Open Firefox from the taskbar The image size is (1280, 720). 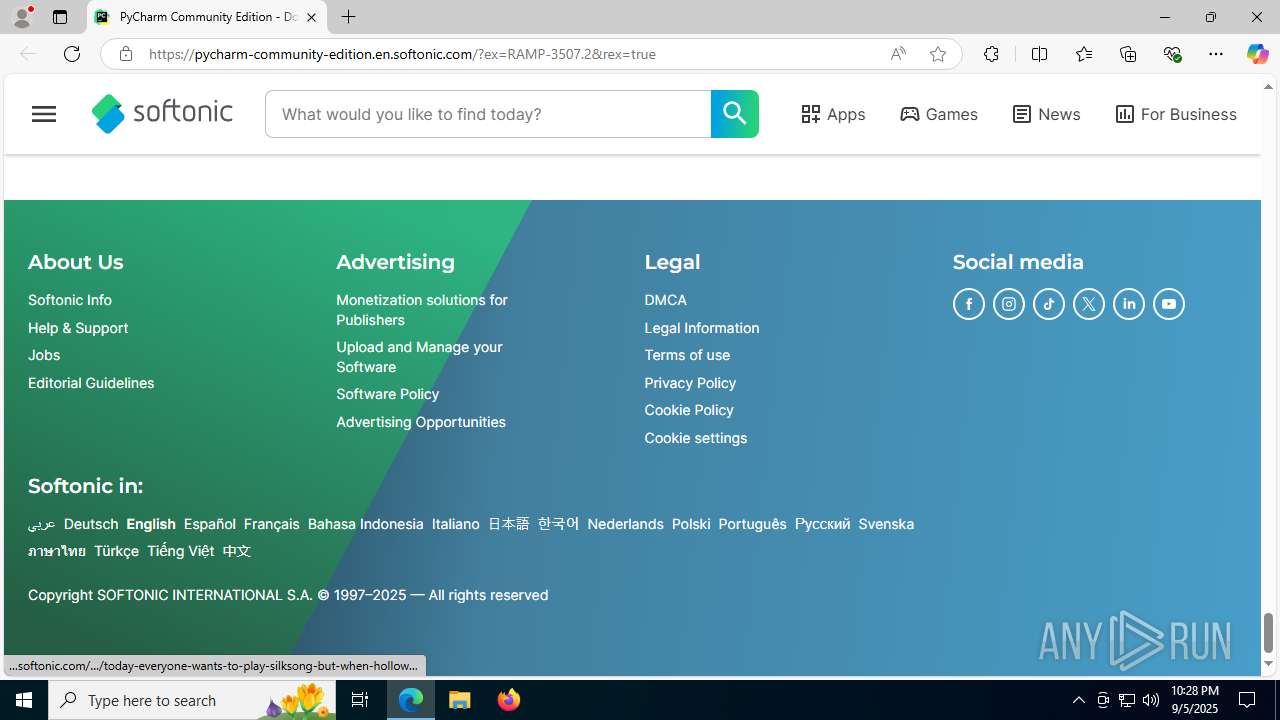tap(509, 700)
